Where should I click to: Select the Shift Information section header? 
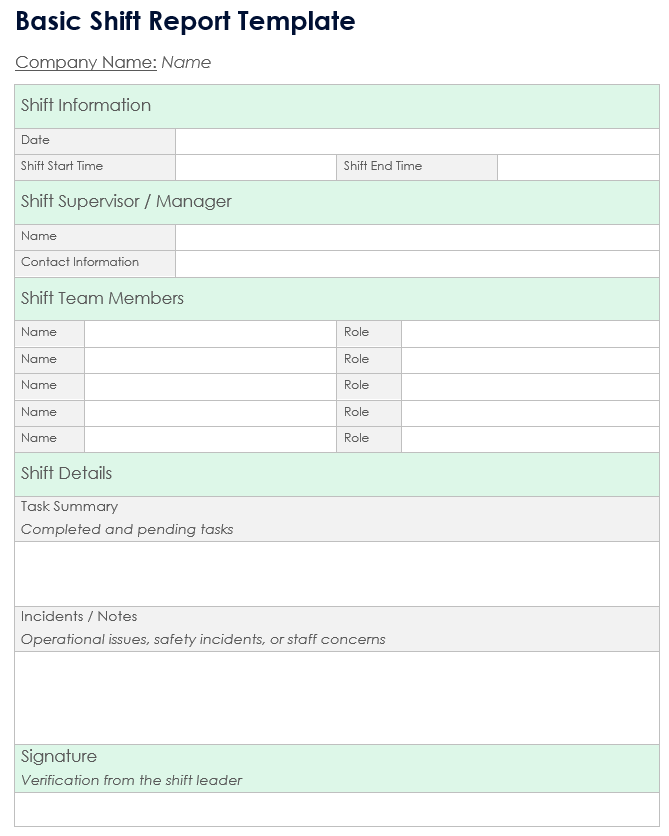click(86, 106)
